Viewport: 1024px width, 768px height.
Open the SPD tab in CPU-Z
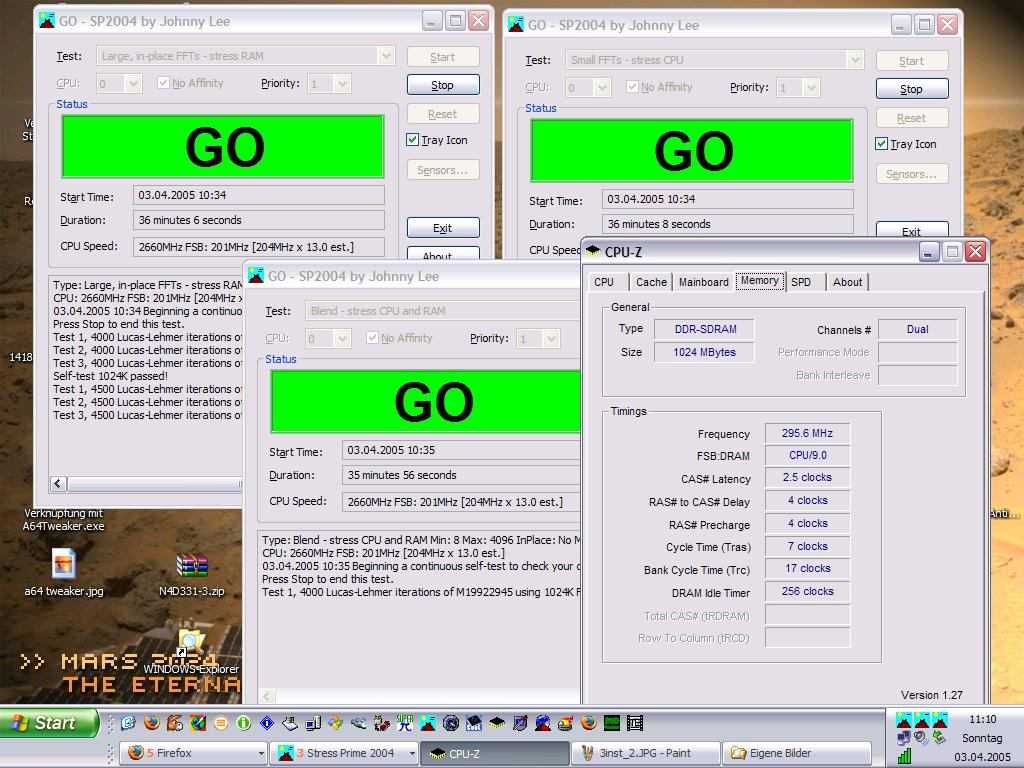[x=801, y=282]
